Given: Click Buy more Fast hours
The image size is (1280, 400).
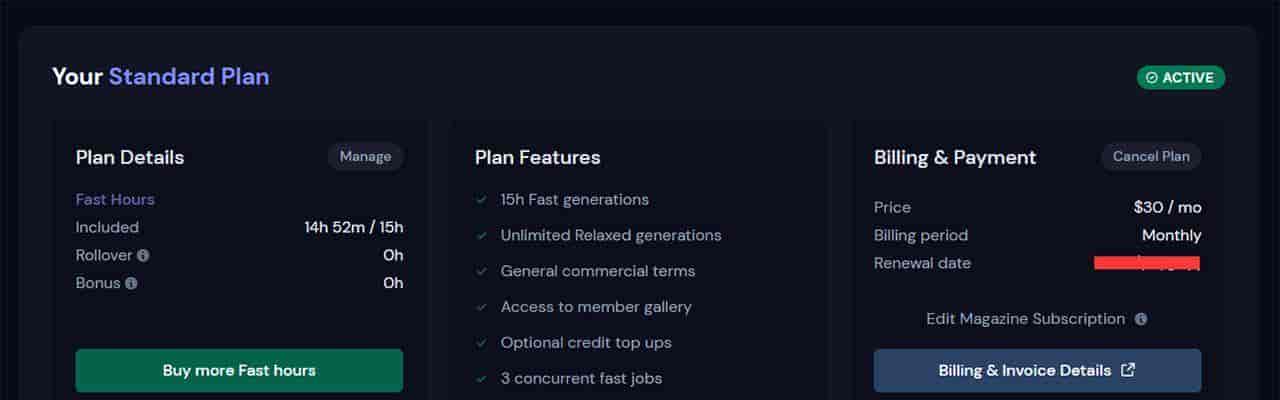Looking at the screenshot, I should (239, 370).
